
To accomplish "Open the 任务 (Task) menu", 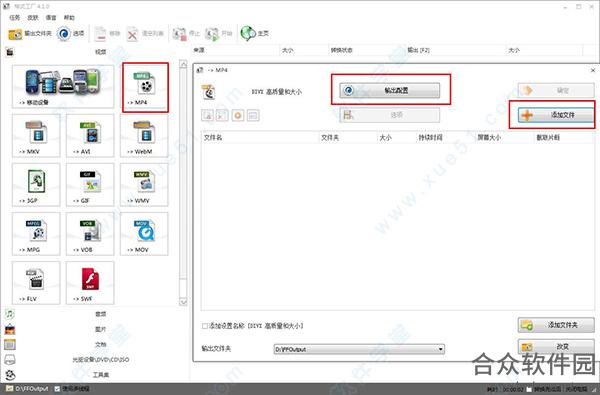I will click(x=14, y=18).
